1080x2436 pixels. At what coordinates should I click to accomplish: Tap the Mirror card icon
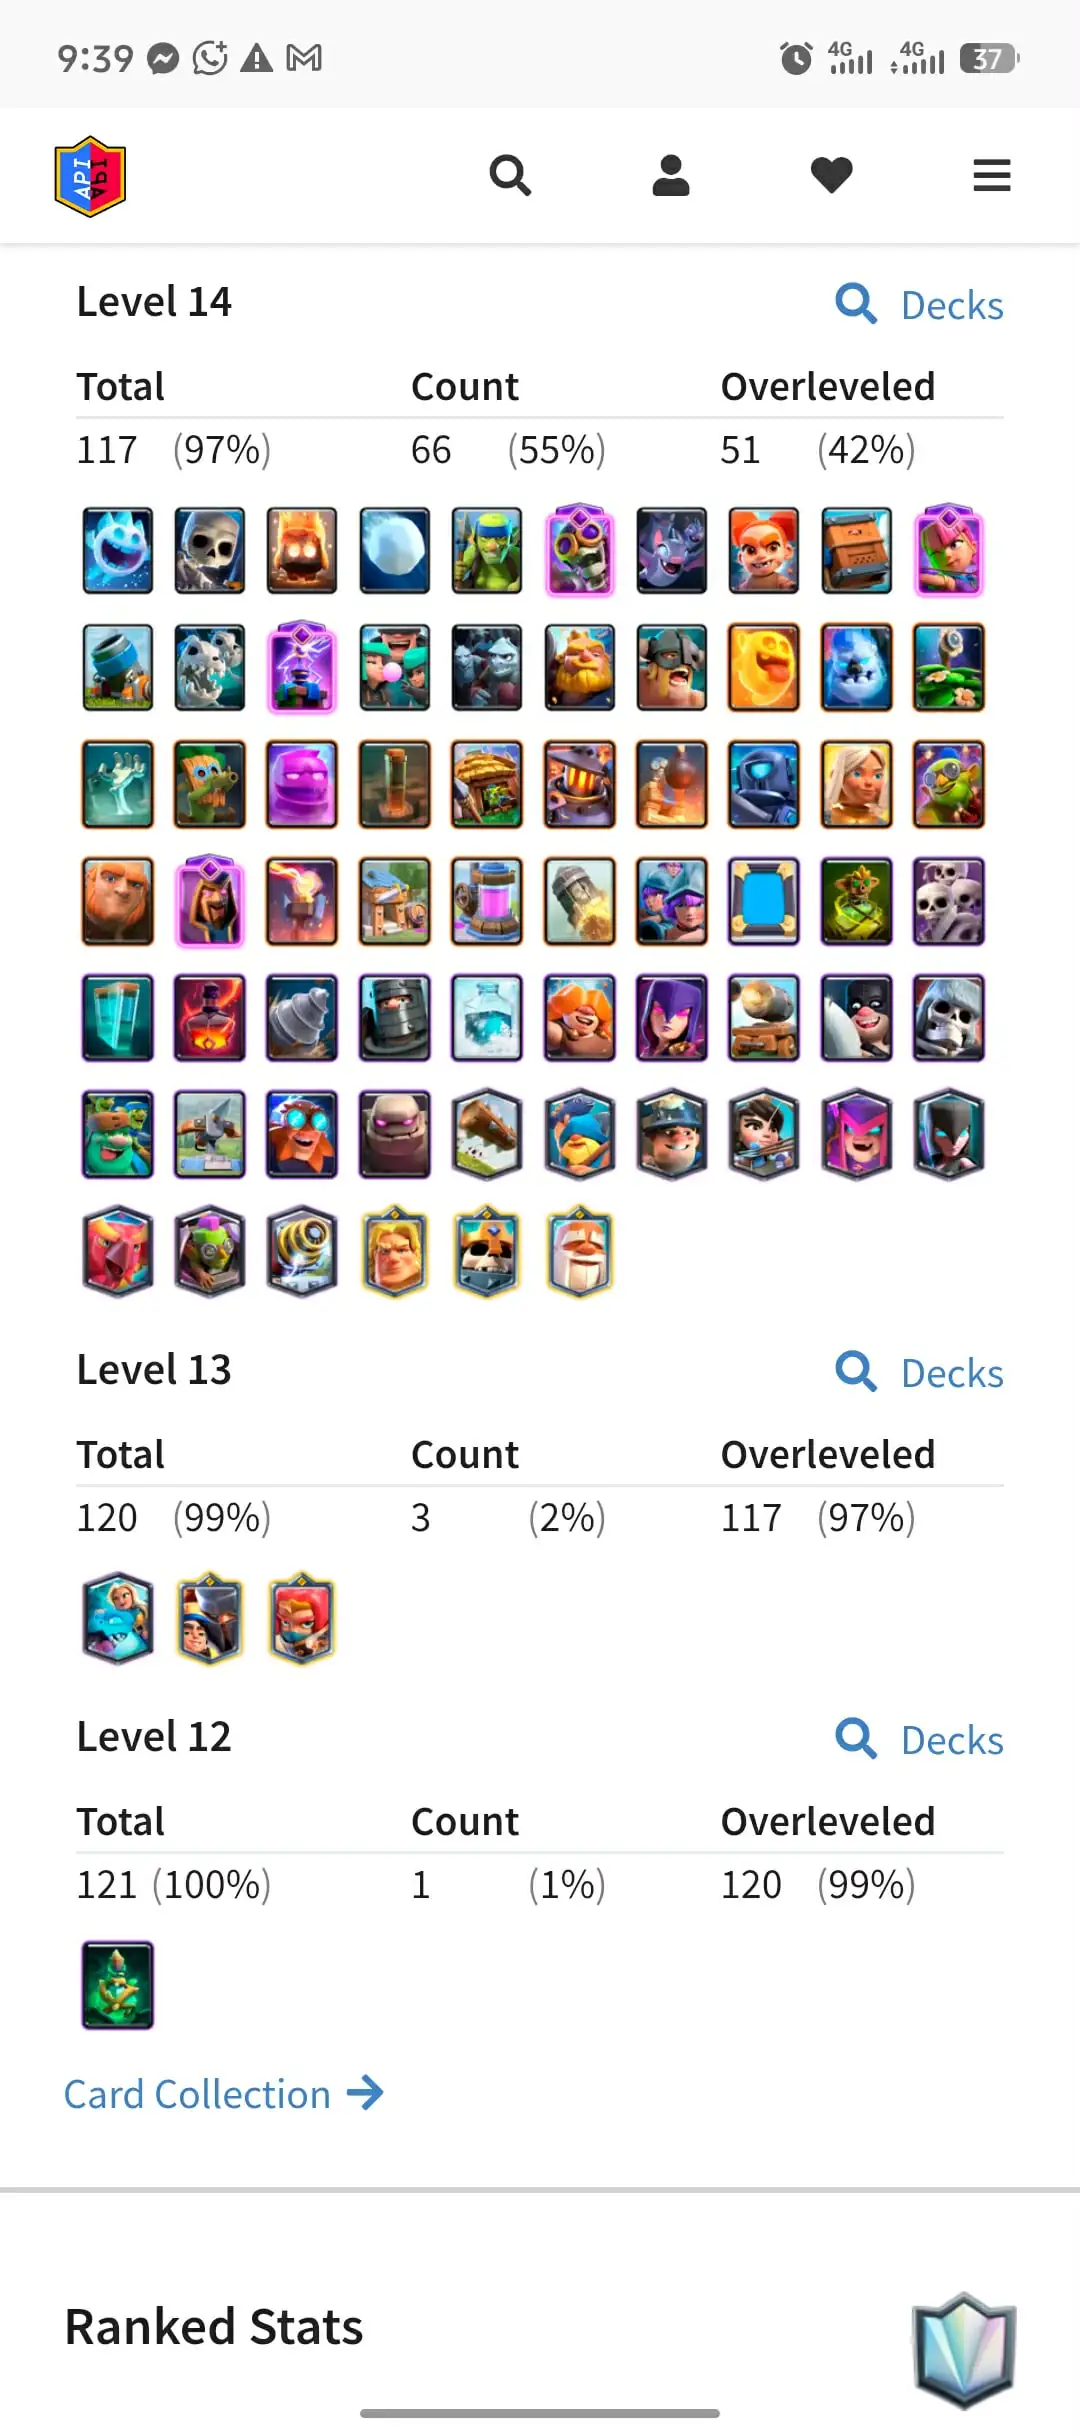point(764,901)
